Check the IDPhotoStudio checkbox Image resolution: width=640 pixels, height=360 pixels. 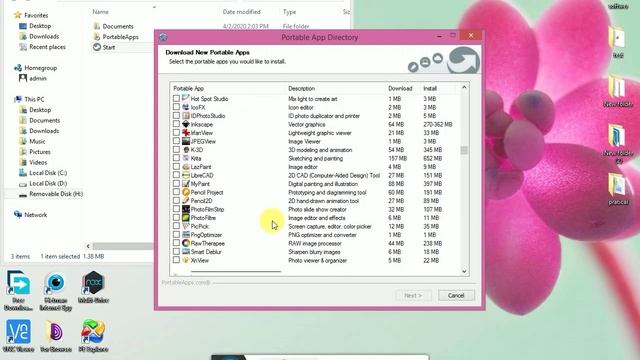coord(176,116)
